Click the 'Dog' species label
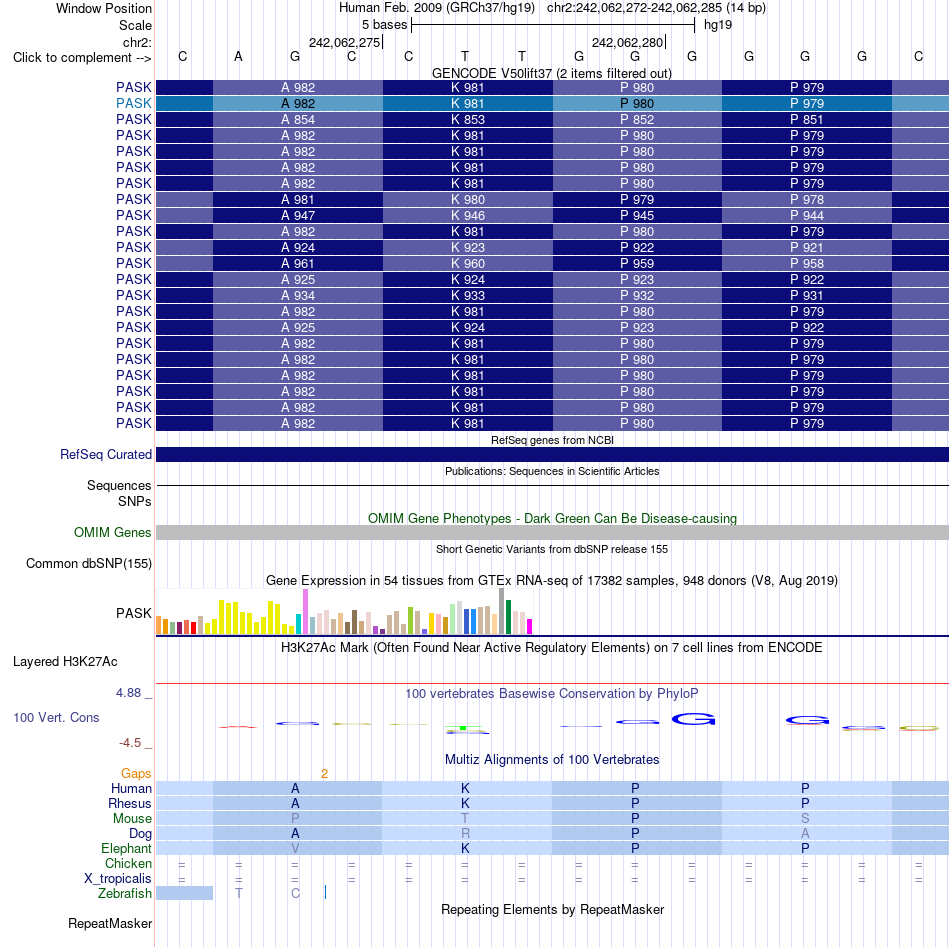950x947 pixels. click(x=140, y=834)
